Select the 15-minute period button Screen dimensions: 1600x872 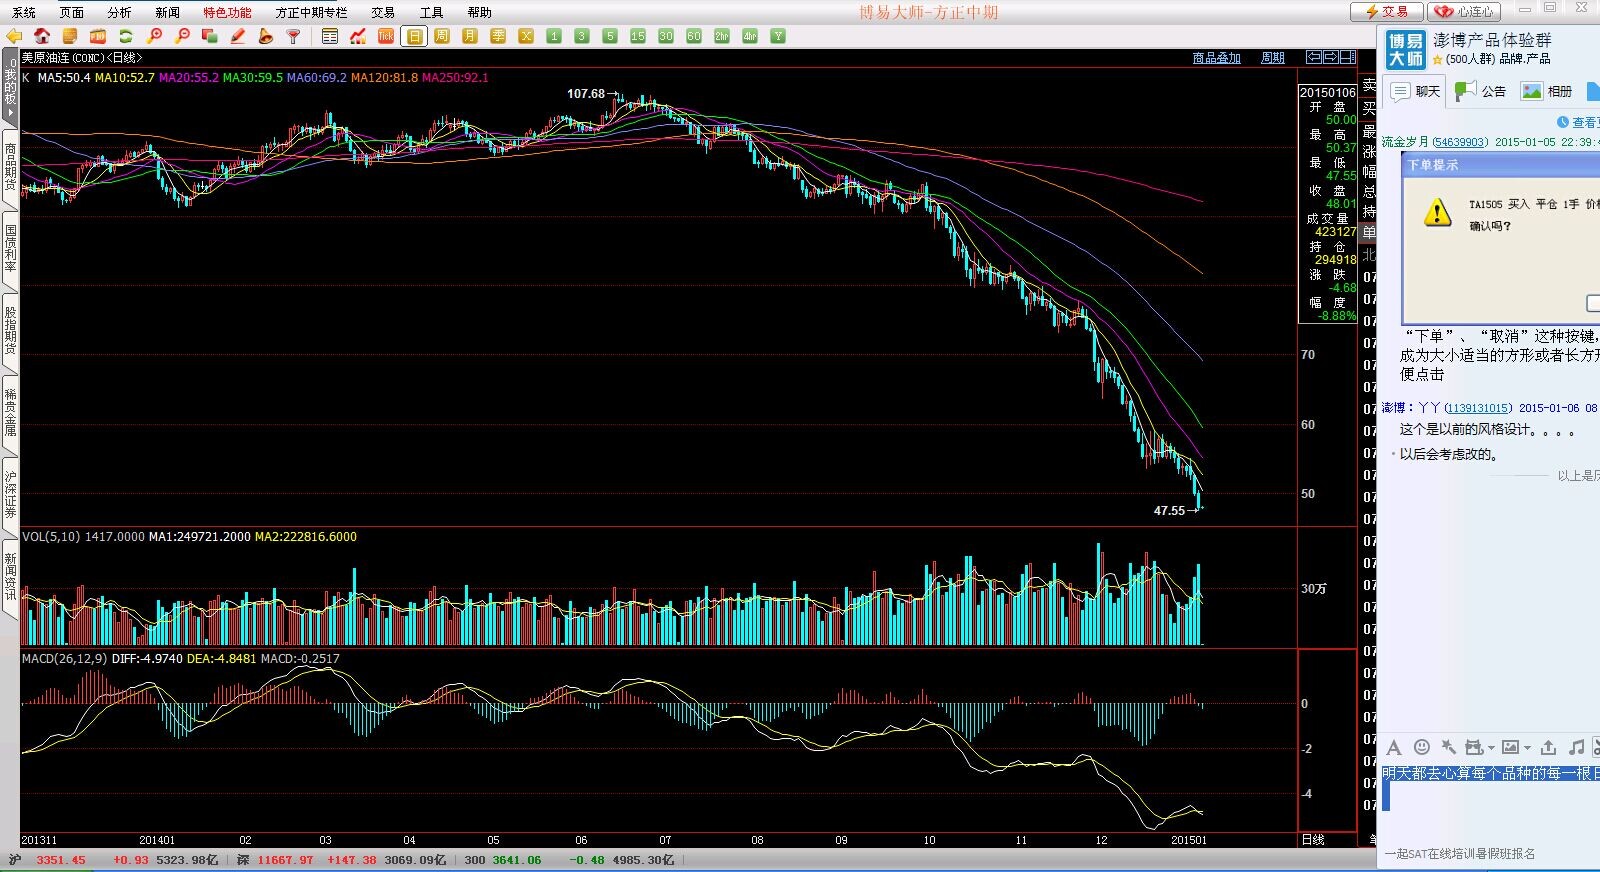tap(638, 36)
